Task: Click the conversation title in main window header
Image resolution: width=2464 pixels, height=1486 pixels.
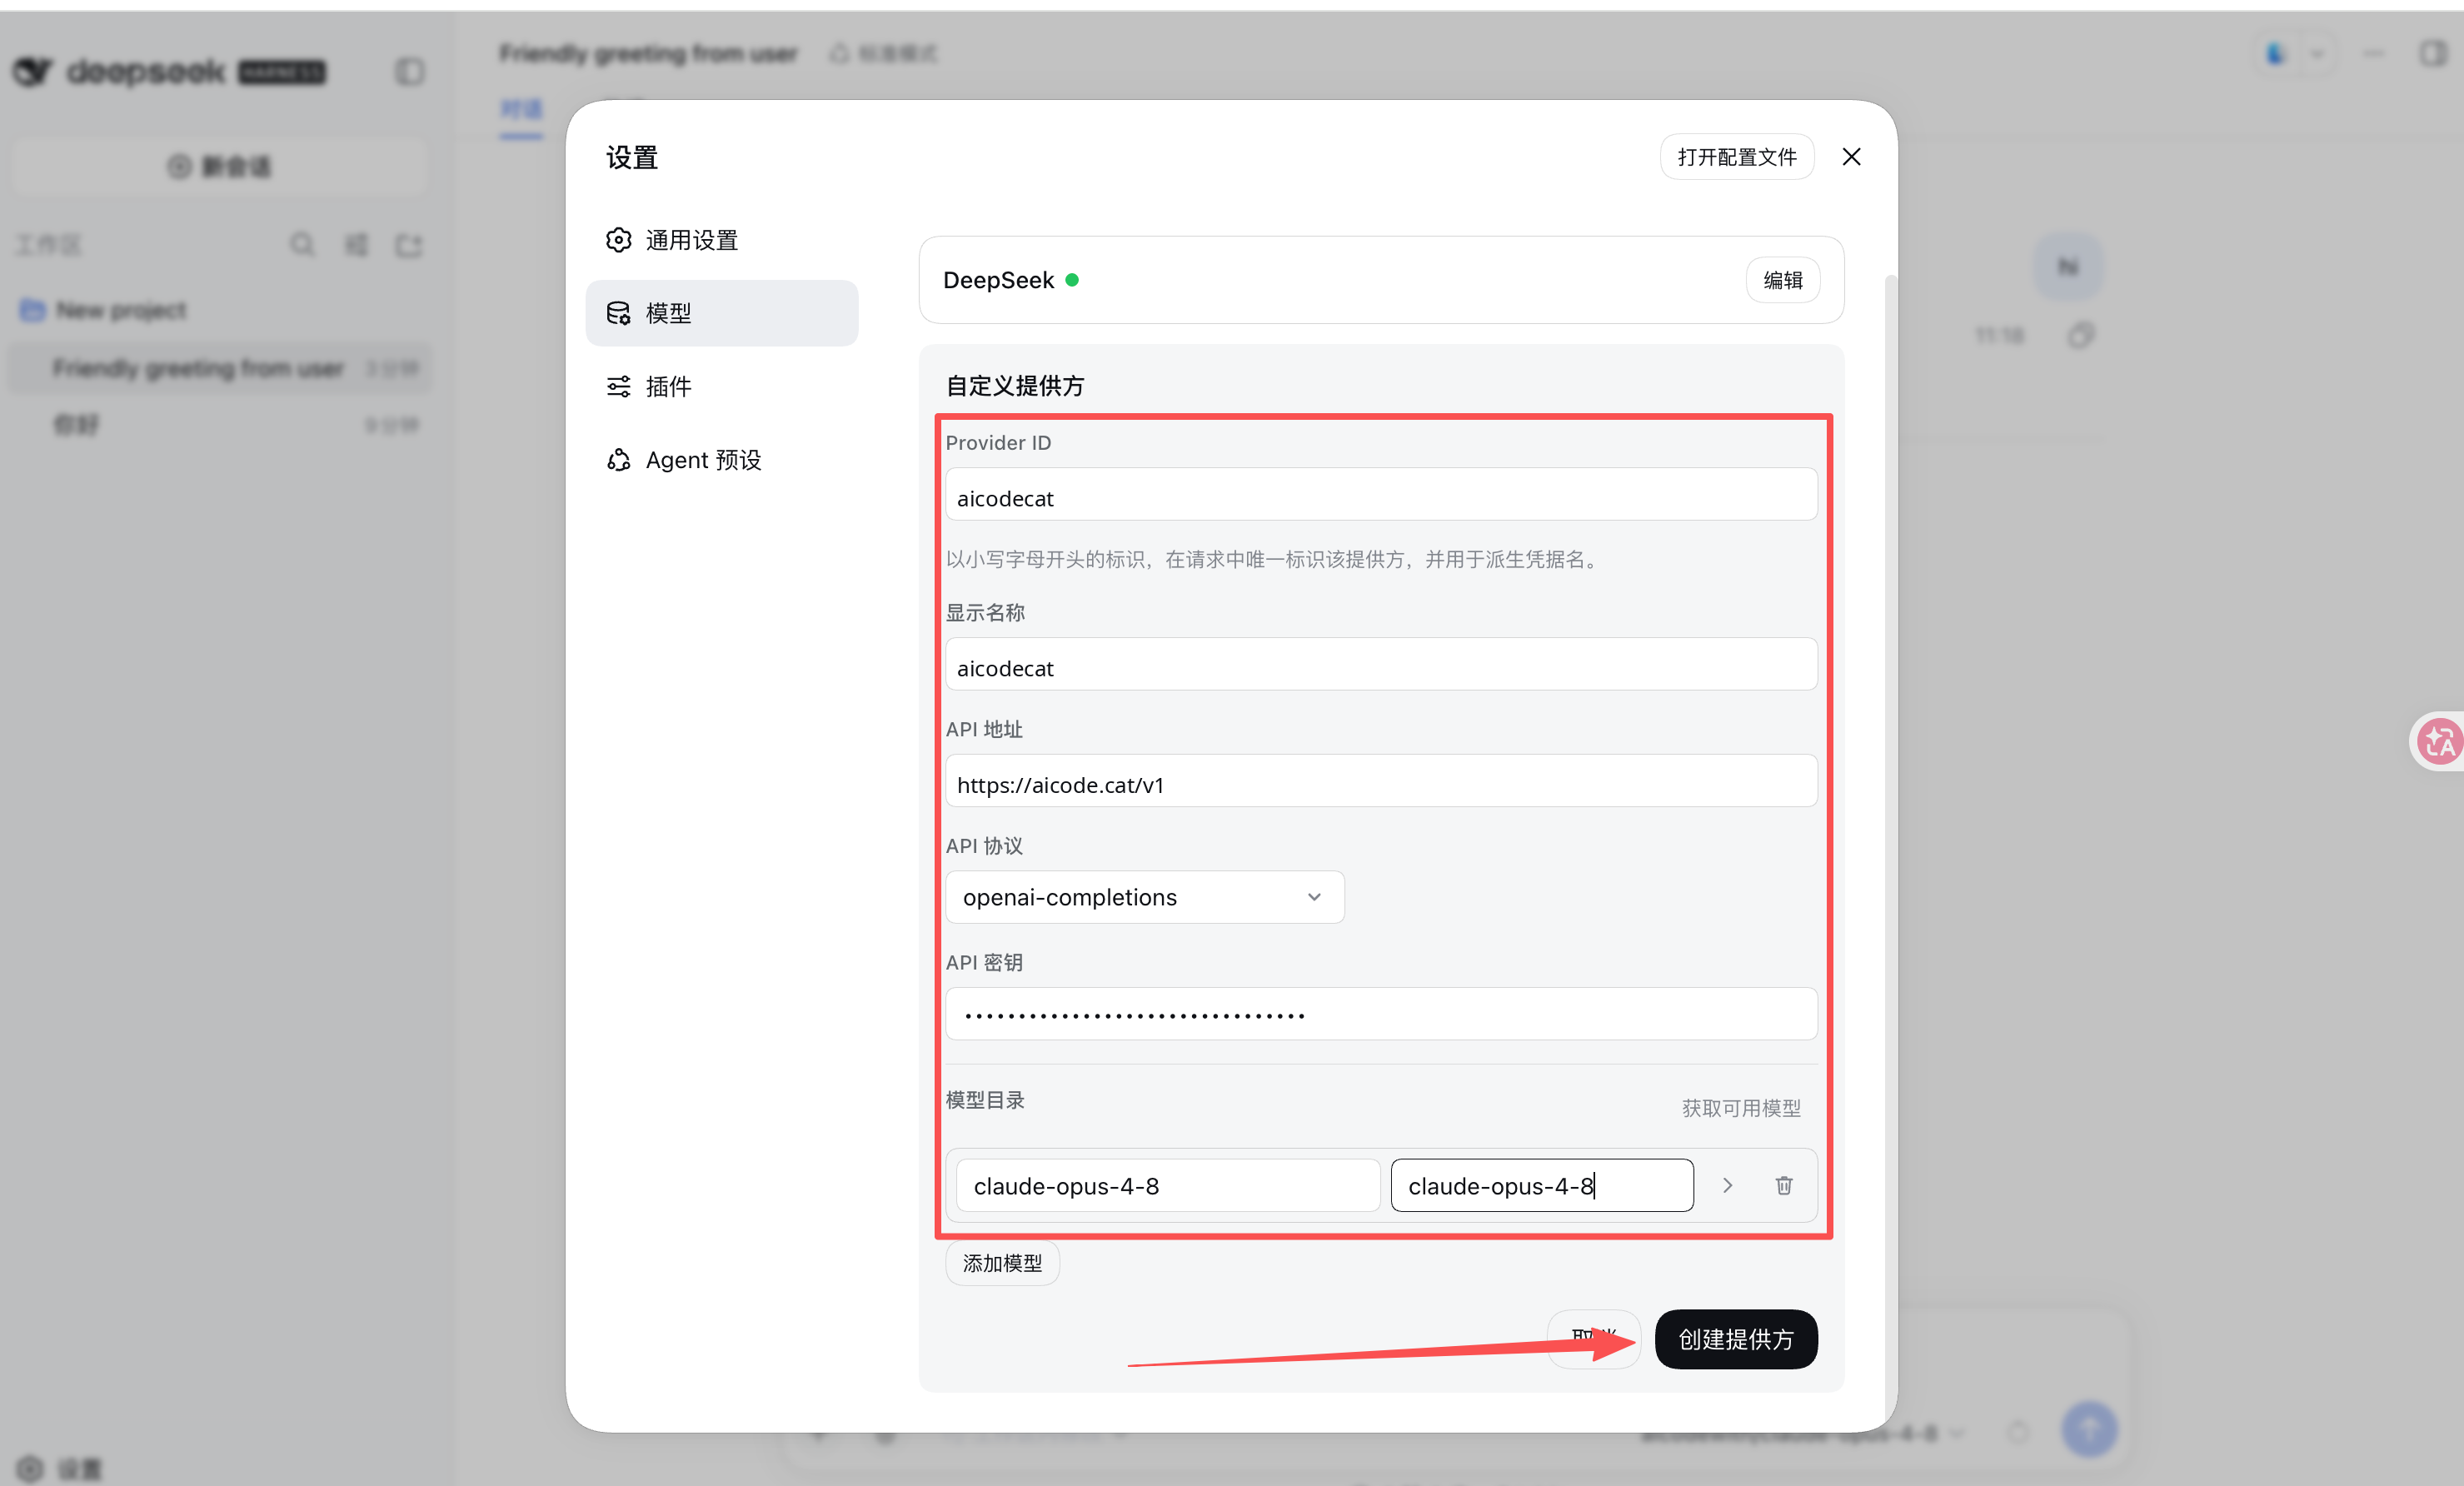Action: [x=648, y=53]
